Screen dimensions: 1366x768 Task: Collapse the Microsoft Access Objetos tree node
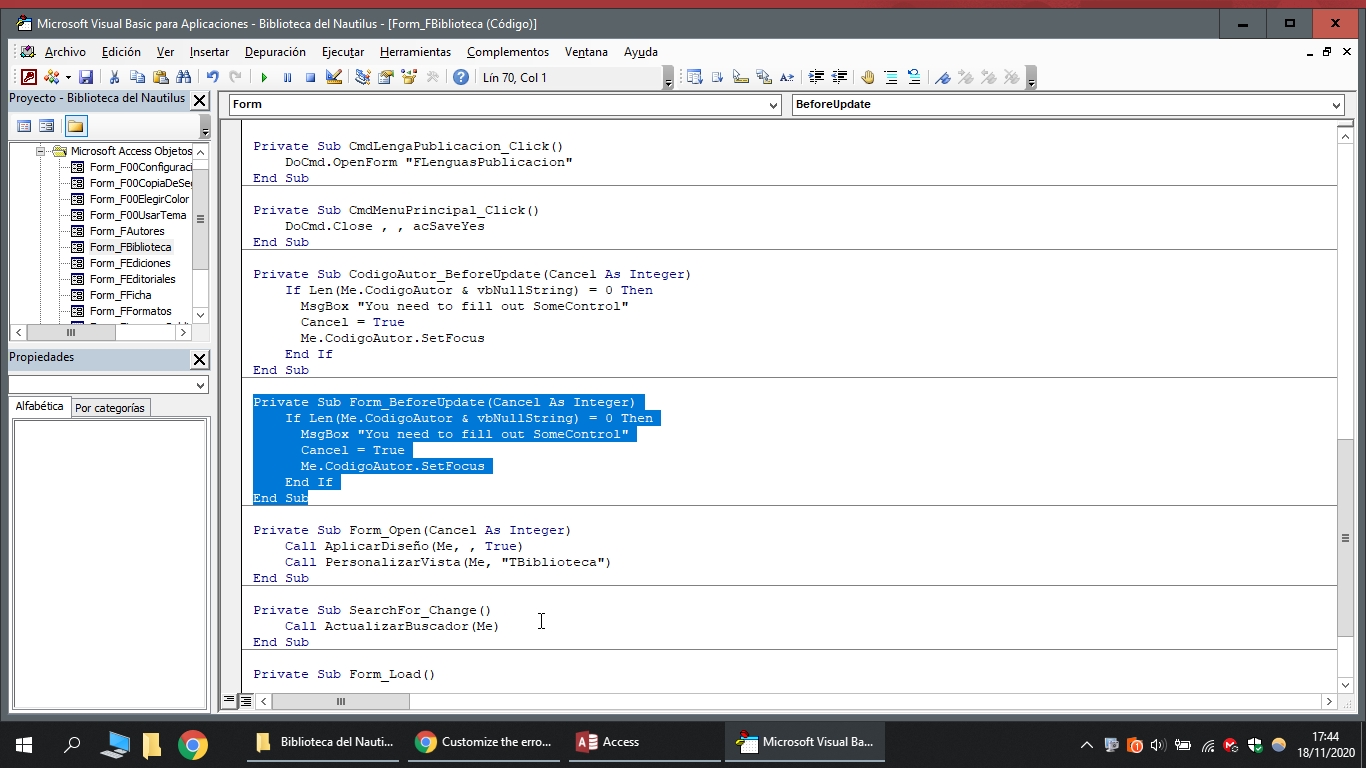[x=41, y=151]
